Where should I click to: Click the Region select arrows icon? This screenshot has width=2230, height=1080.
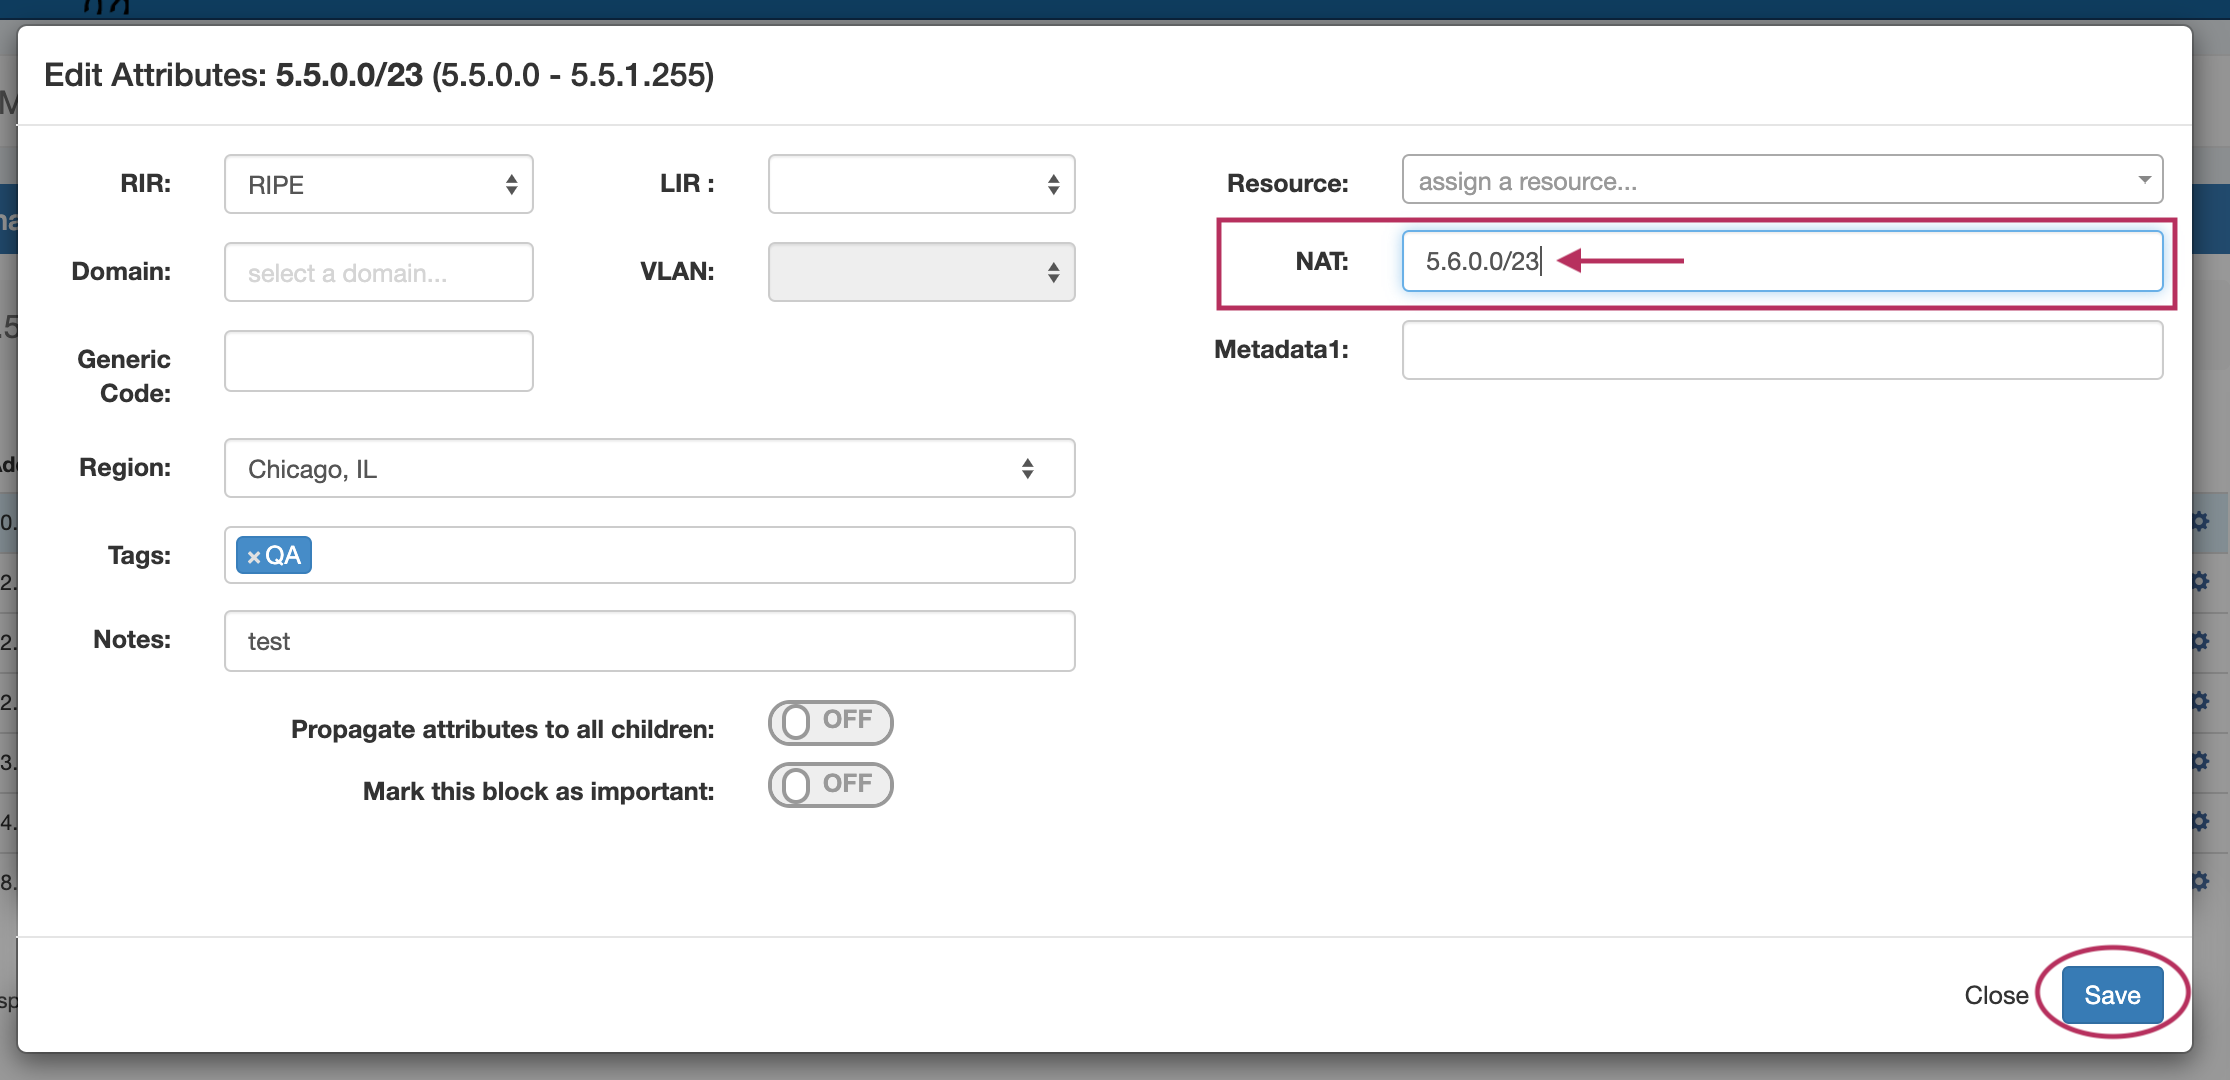click(x=1027, y=469)
